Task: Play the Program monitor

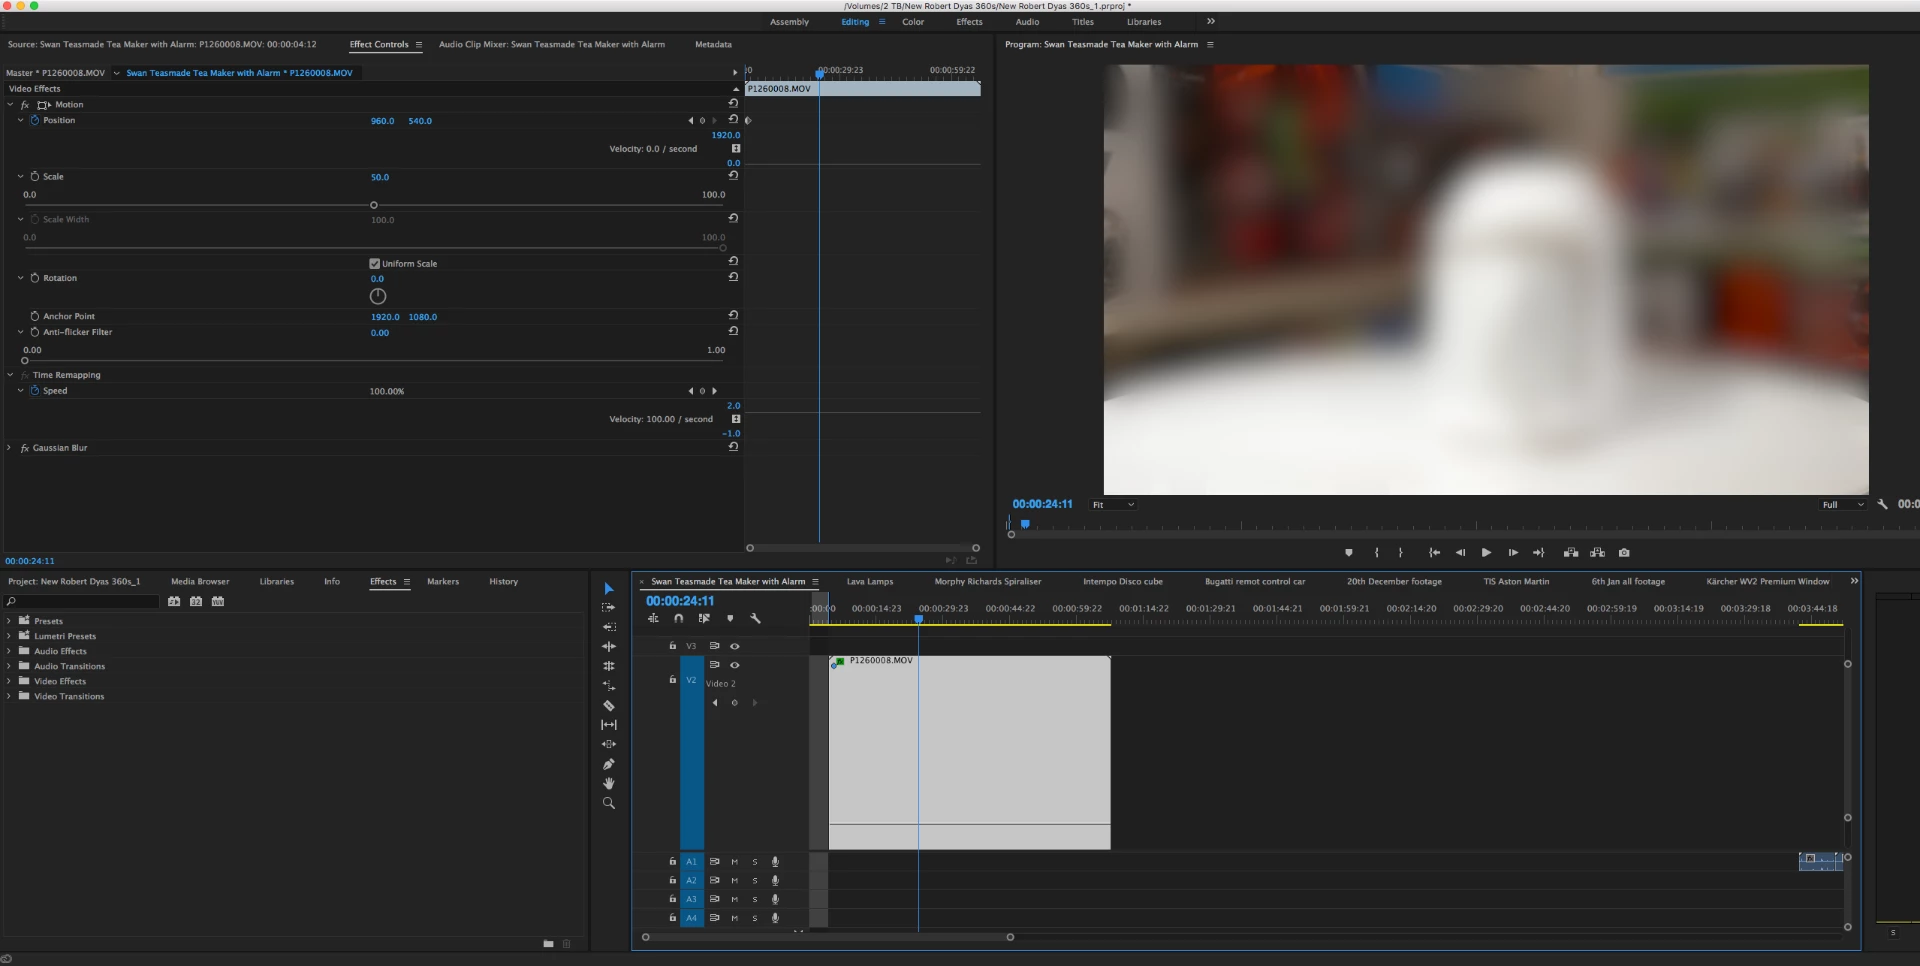Action: [x=1486, y=553]
